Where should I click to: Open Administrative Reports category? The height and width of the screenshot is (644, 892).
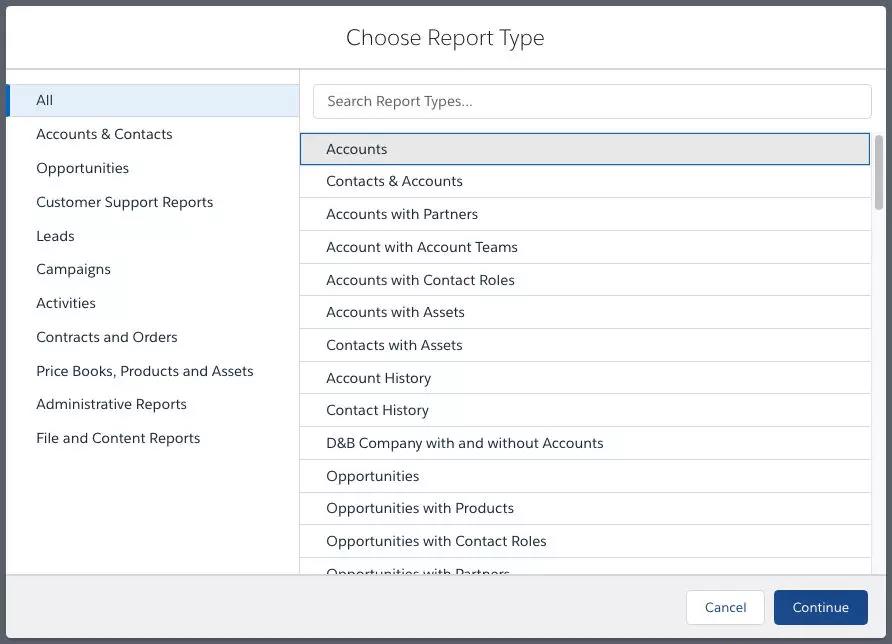[x=111, y=404]
